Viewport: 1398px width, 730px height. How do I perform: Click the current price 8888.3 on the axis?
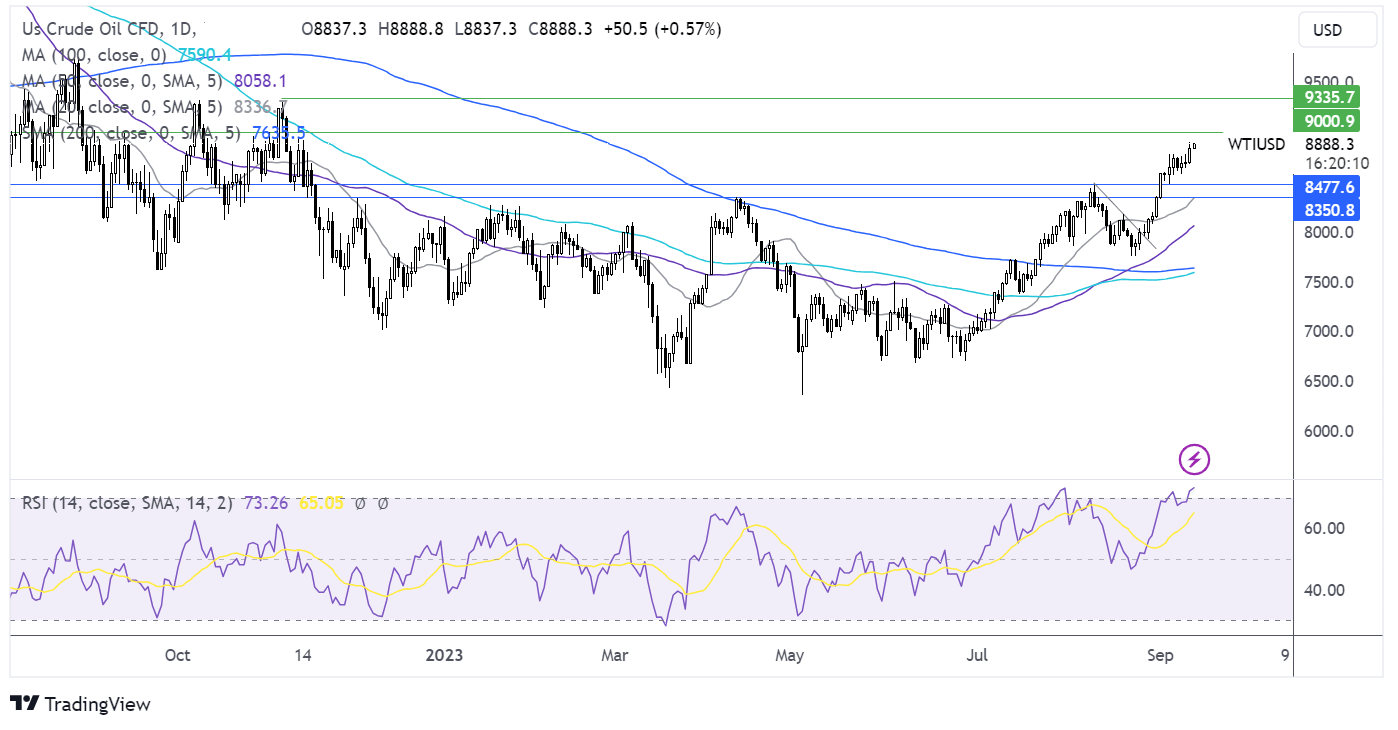pos(1329,144)
